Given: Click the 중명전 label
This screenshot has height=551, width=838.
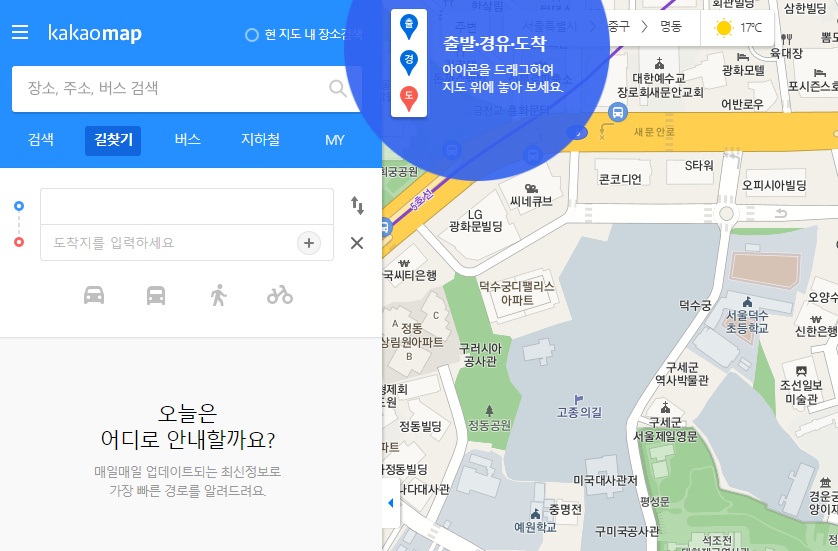Looking at the screenshot, I should pyautogui.click(x=565, y=509).
